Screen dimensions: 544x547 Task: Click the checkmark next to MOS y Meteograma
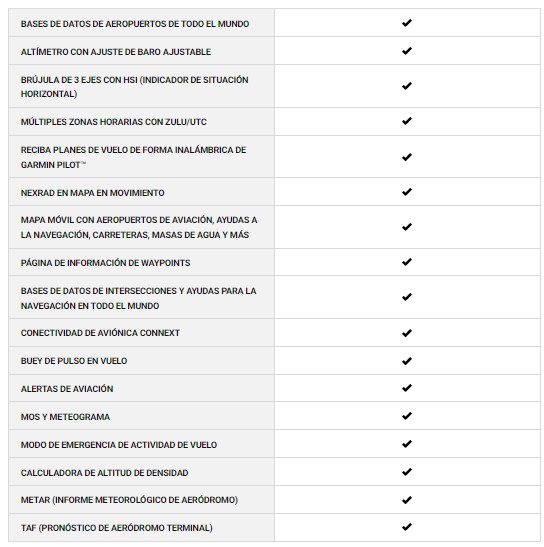407,416
